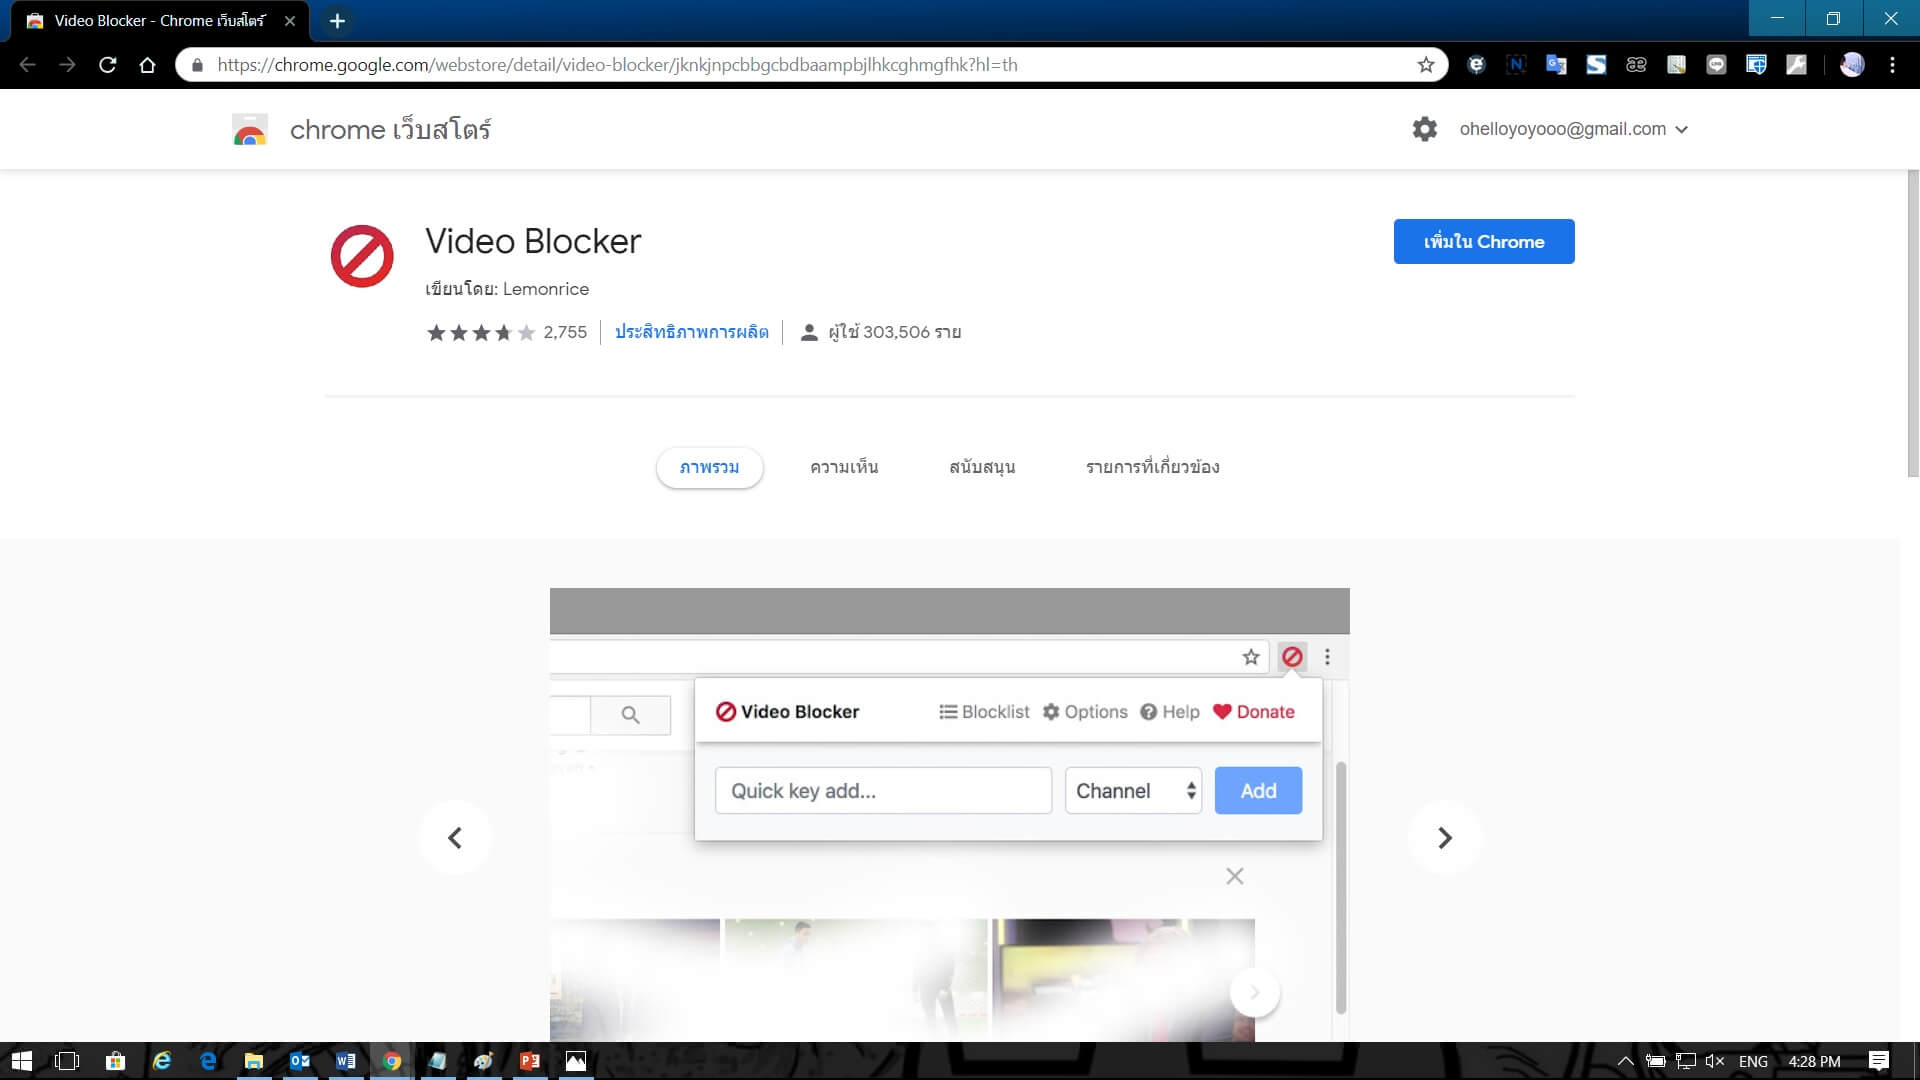Close the Video Blocker browser tab
The width and height of the screenshot is (1920, 1080).
pyautogui.click(x=290, y=21)
